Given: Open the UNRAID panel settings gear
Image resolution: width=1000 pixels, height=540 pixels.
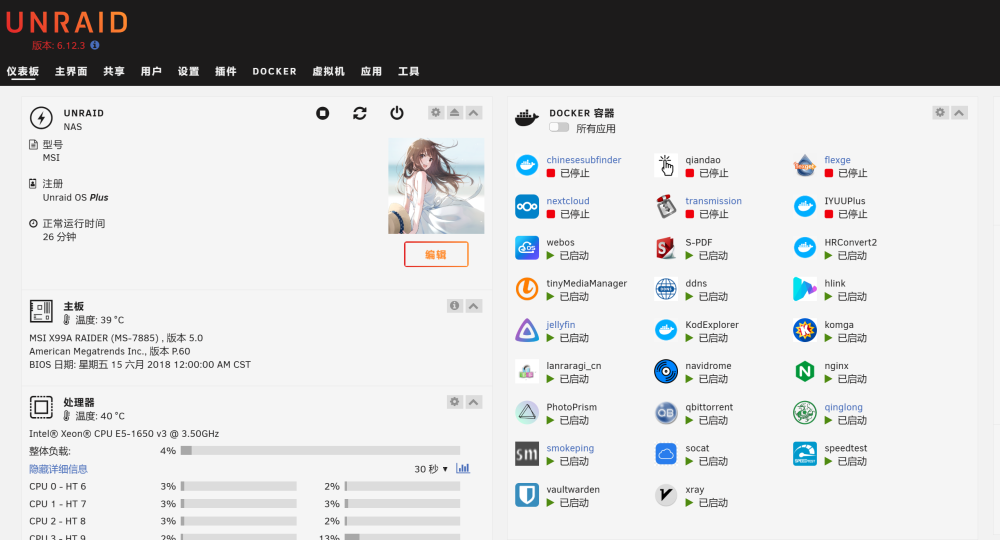Looking at the screenshot, I should point(436,113).
